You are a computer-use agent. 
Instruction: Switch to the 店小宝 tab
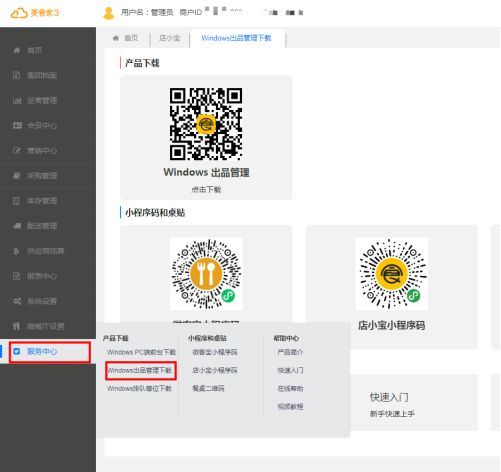click(170, 38)
